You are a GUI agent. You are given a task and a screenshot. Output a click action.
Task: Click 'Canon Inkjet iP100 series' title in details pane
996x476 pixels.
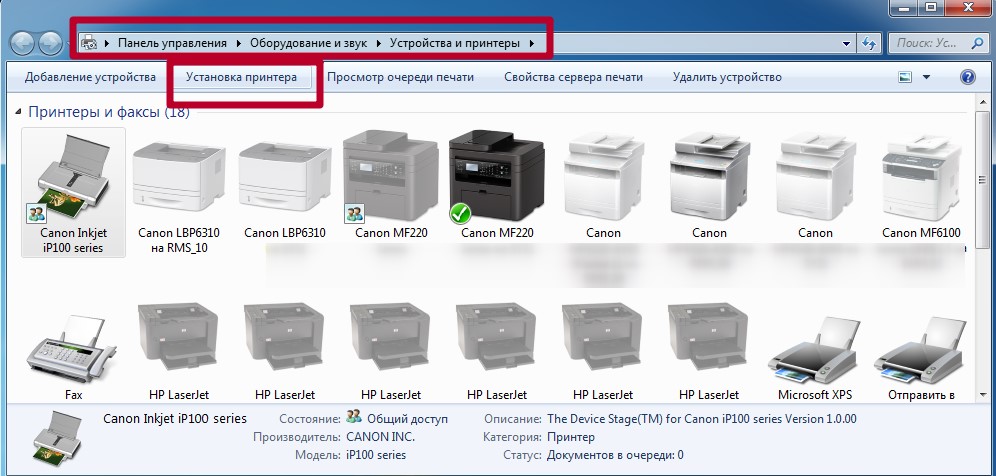pos(175,419)
